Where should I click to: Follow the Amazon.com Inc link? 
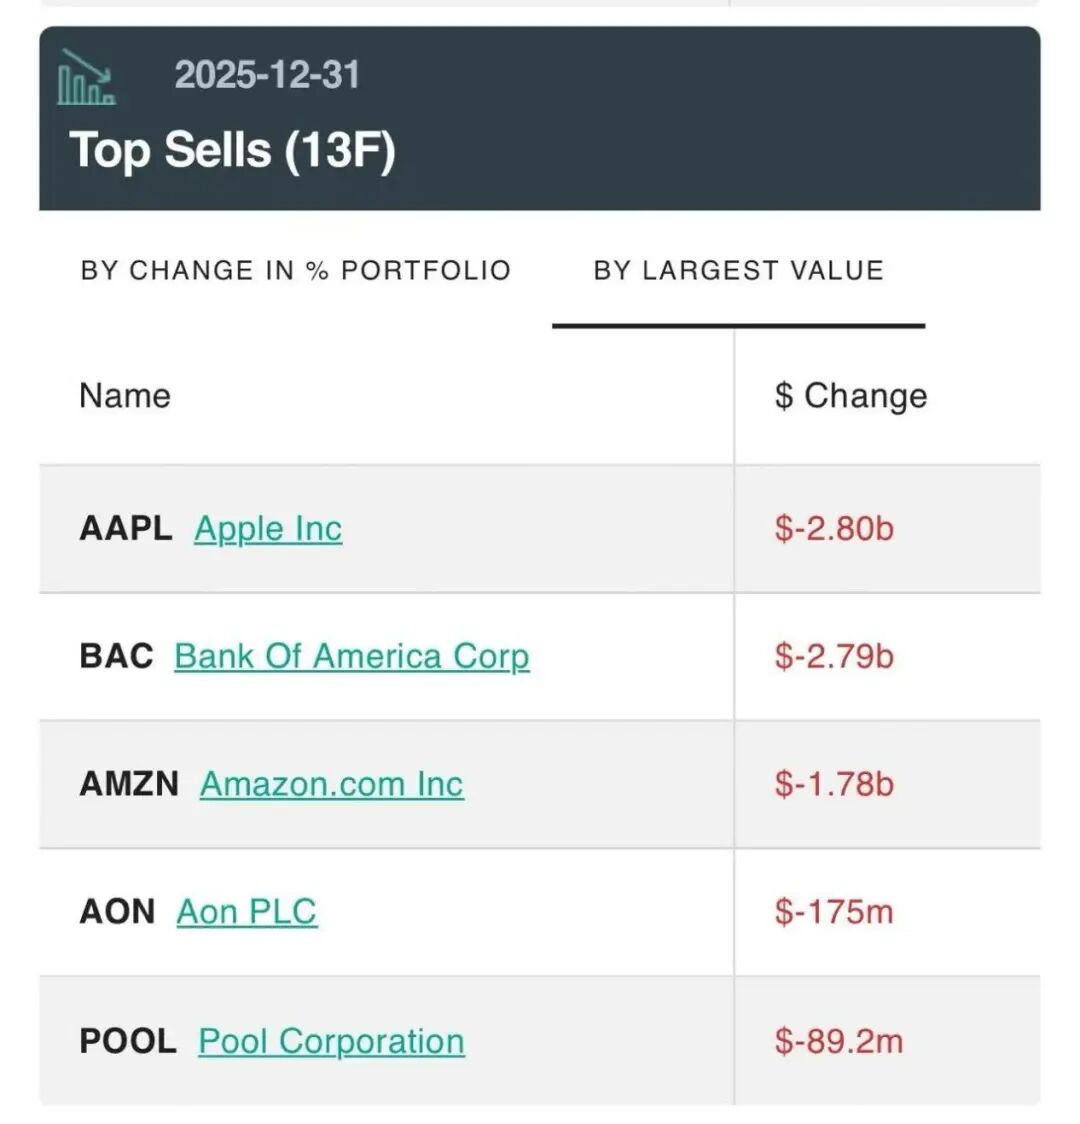332,784
